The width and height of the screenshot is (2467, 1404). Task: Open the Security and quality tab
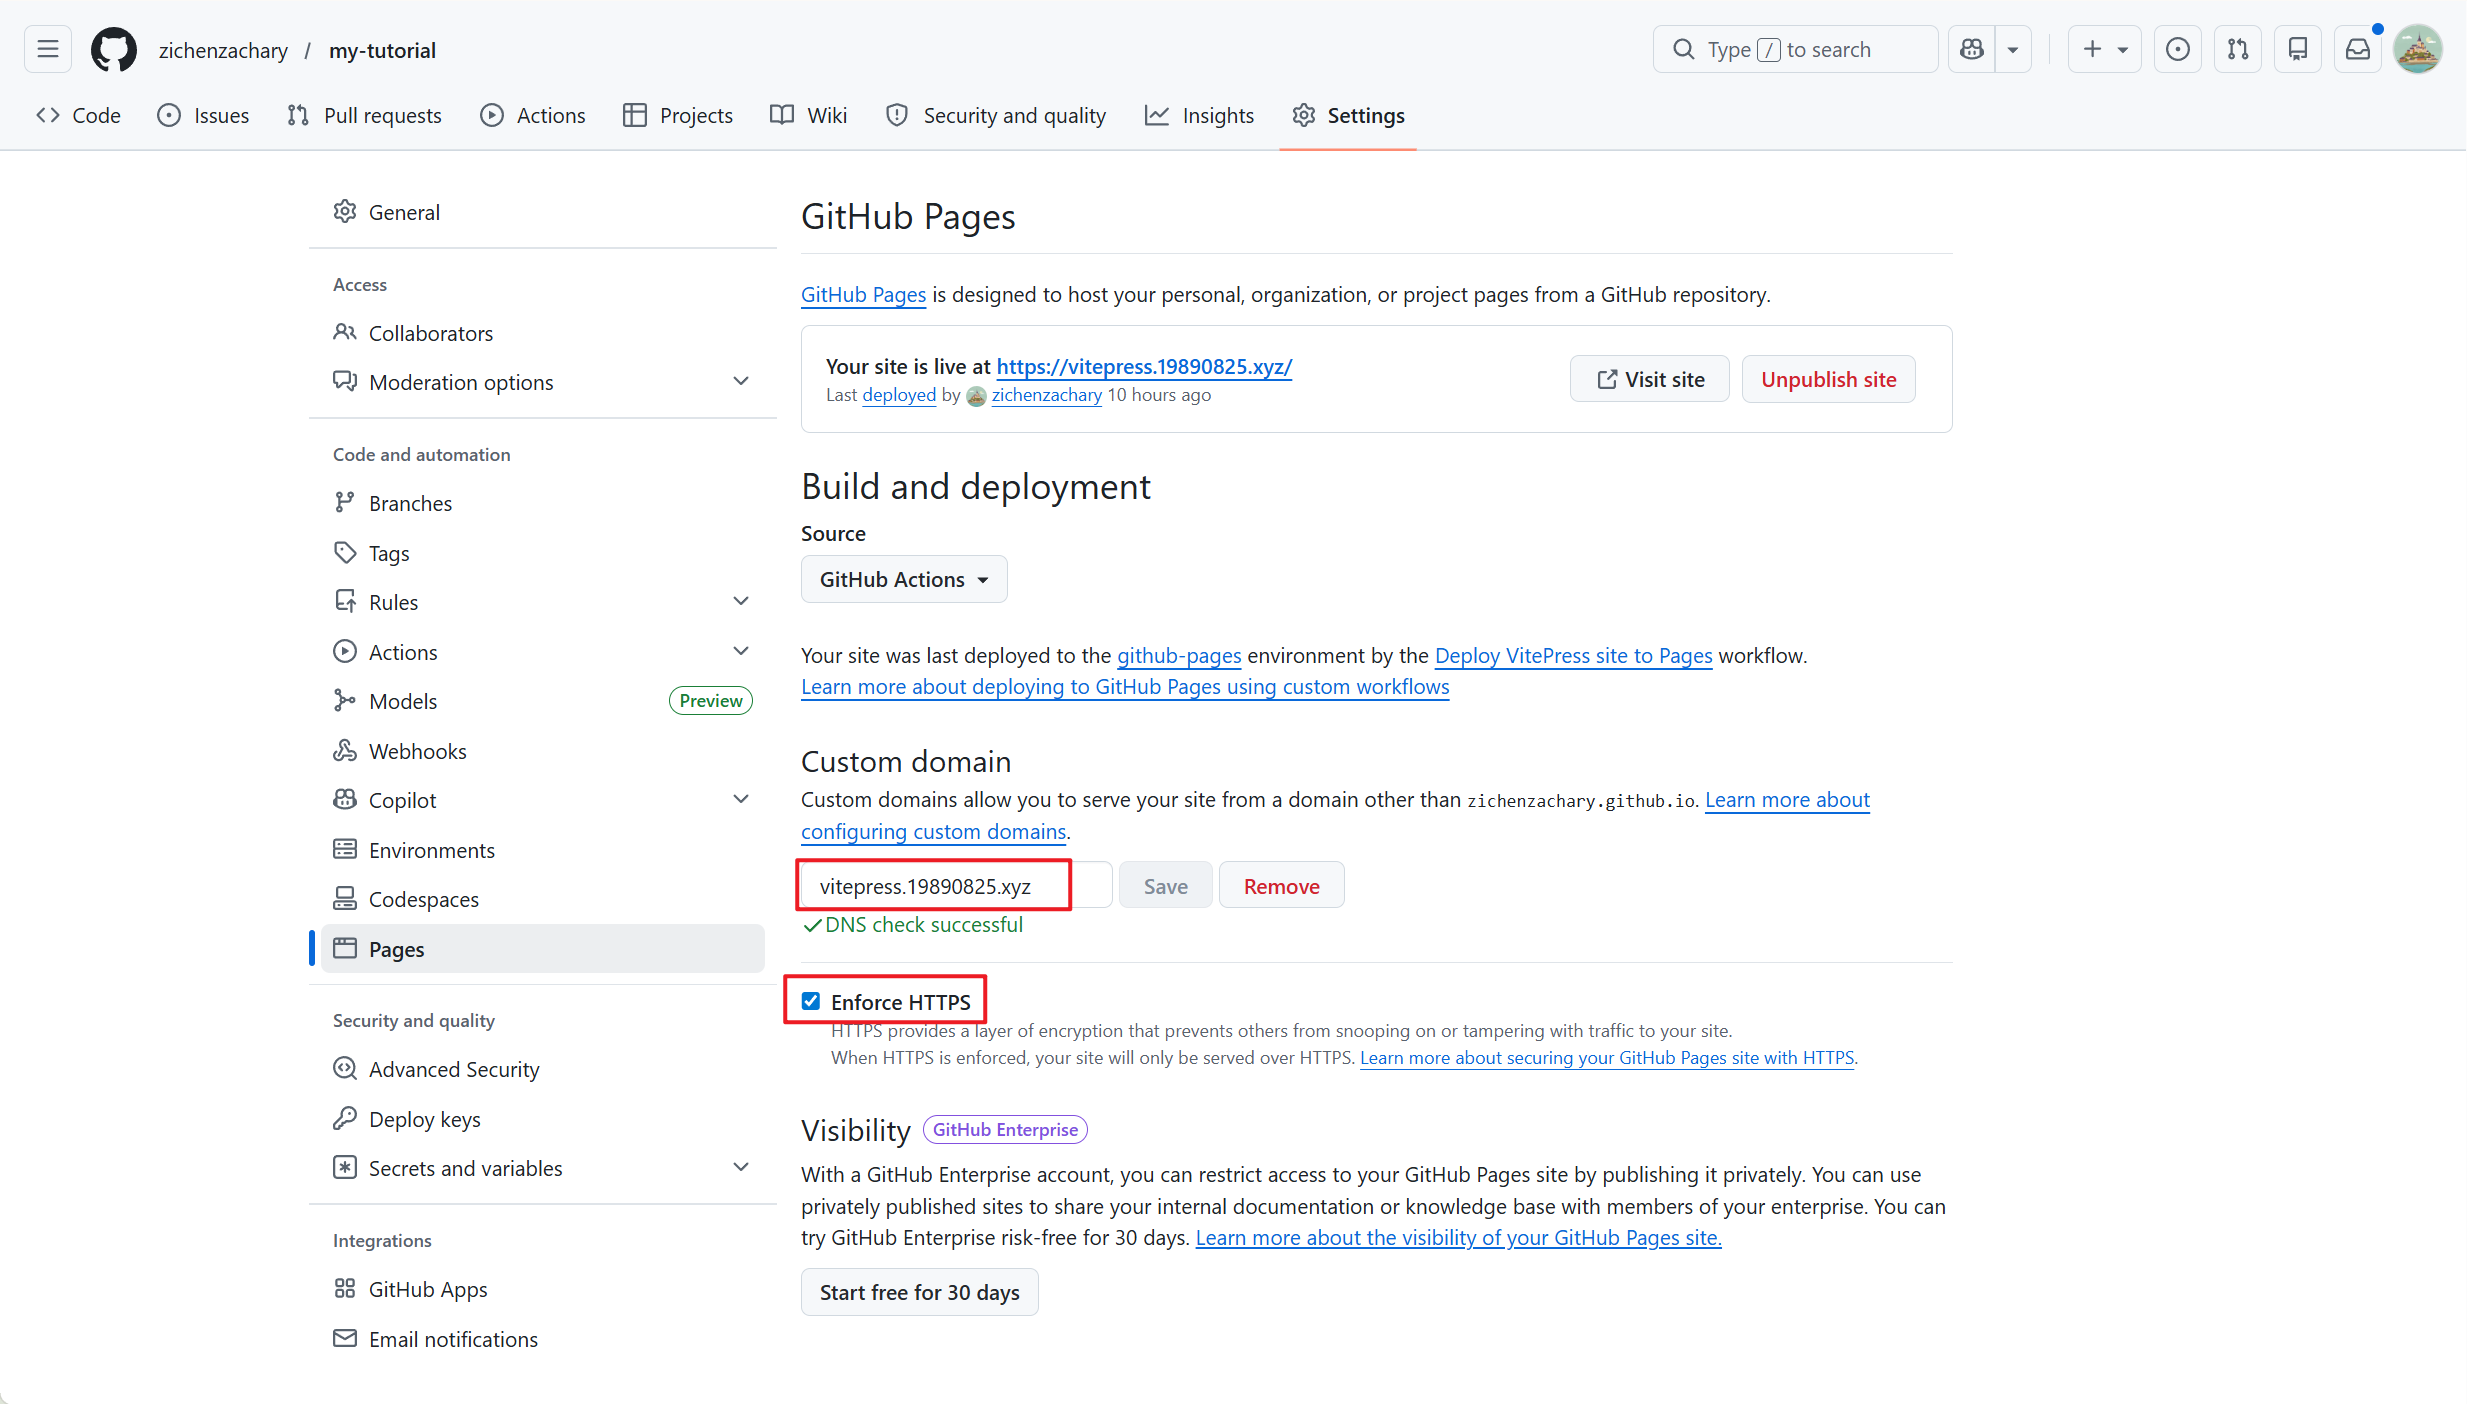pos(996,115)
